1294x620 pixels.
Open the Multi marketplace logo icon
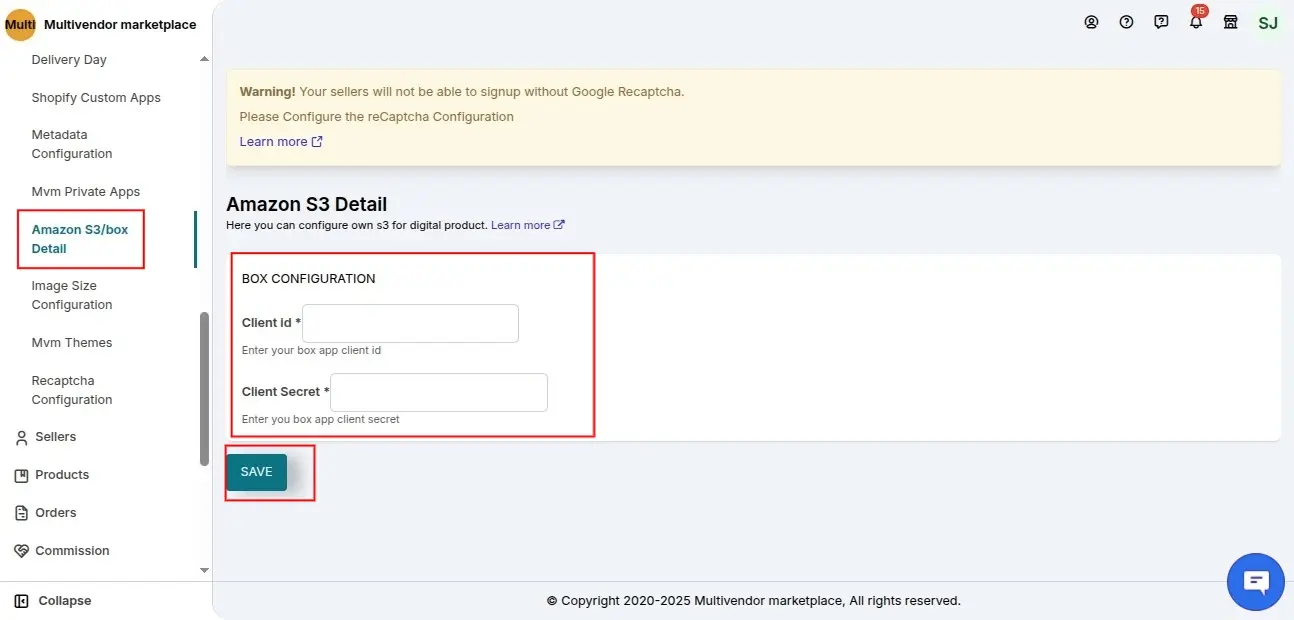19,23
